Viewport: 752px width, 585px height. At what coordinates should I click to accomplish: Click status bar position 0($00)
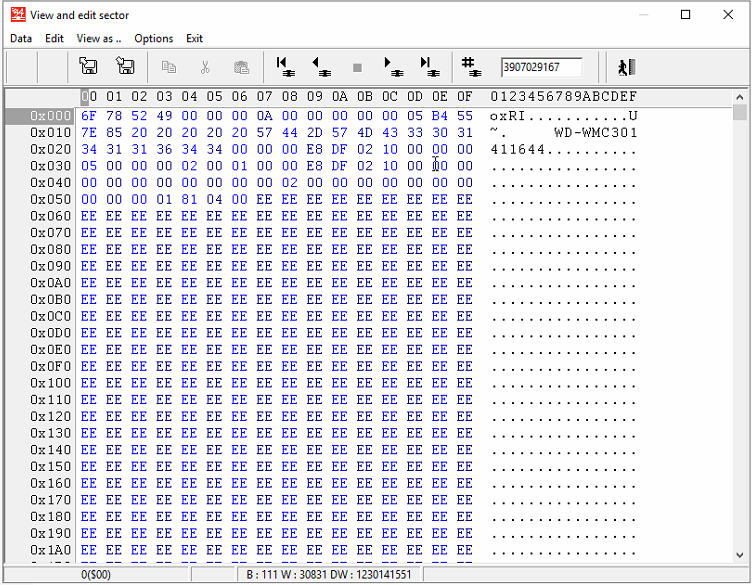click(x=96, y=574)
